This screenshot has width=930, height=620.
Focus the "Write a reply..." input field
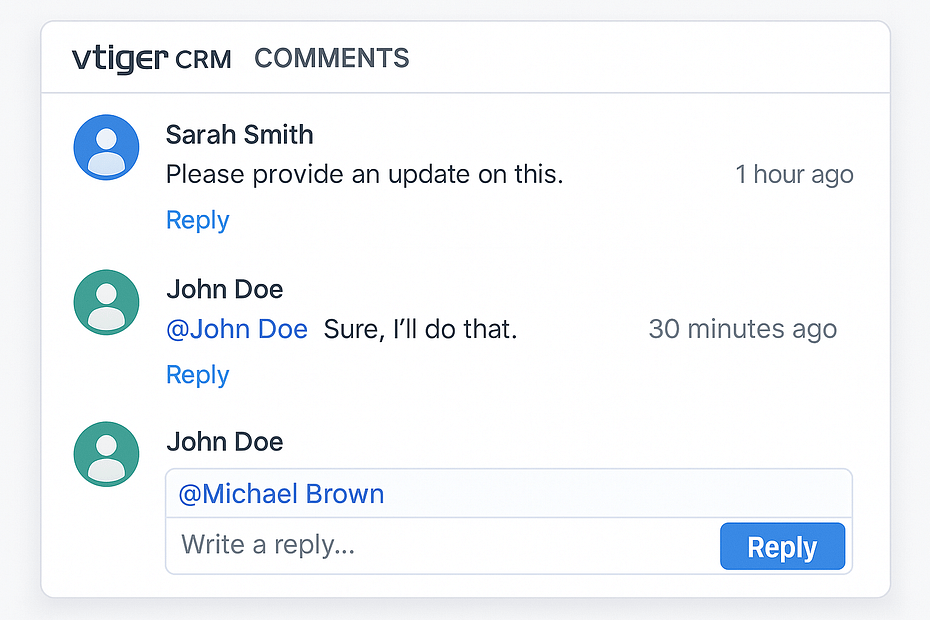tap(440, 546)
